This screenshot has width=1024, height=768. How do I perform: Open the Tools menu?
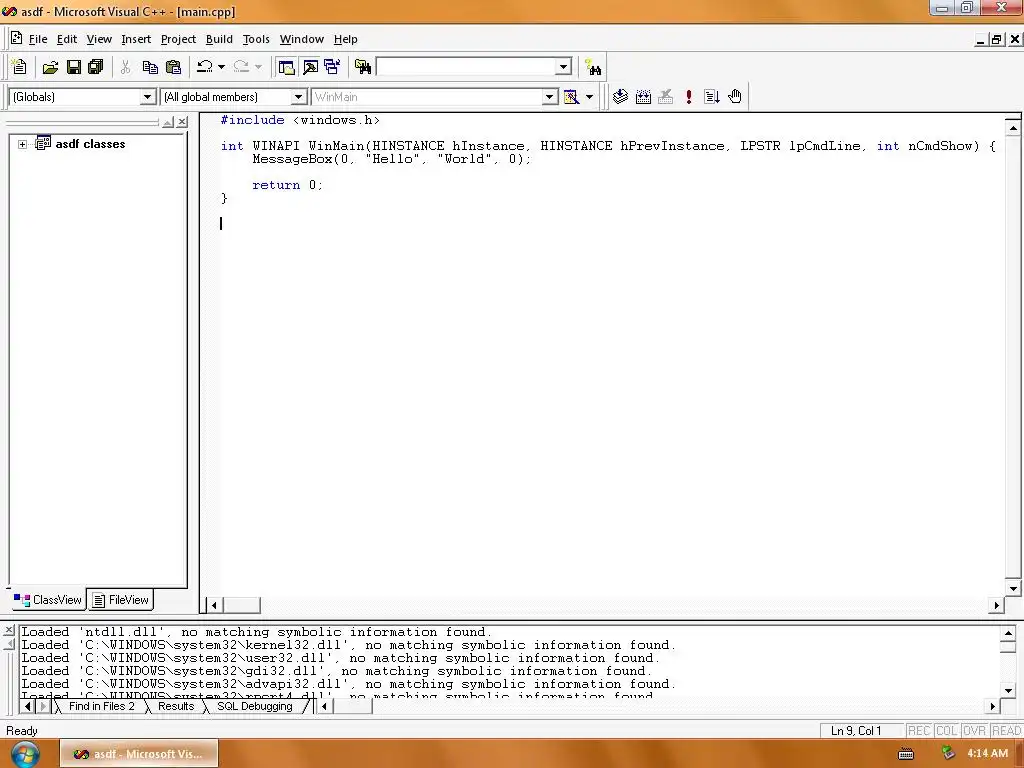tap(256, 39)
